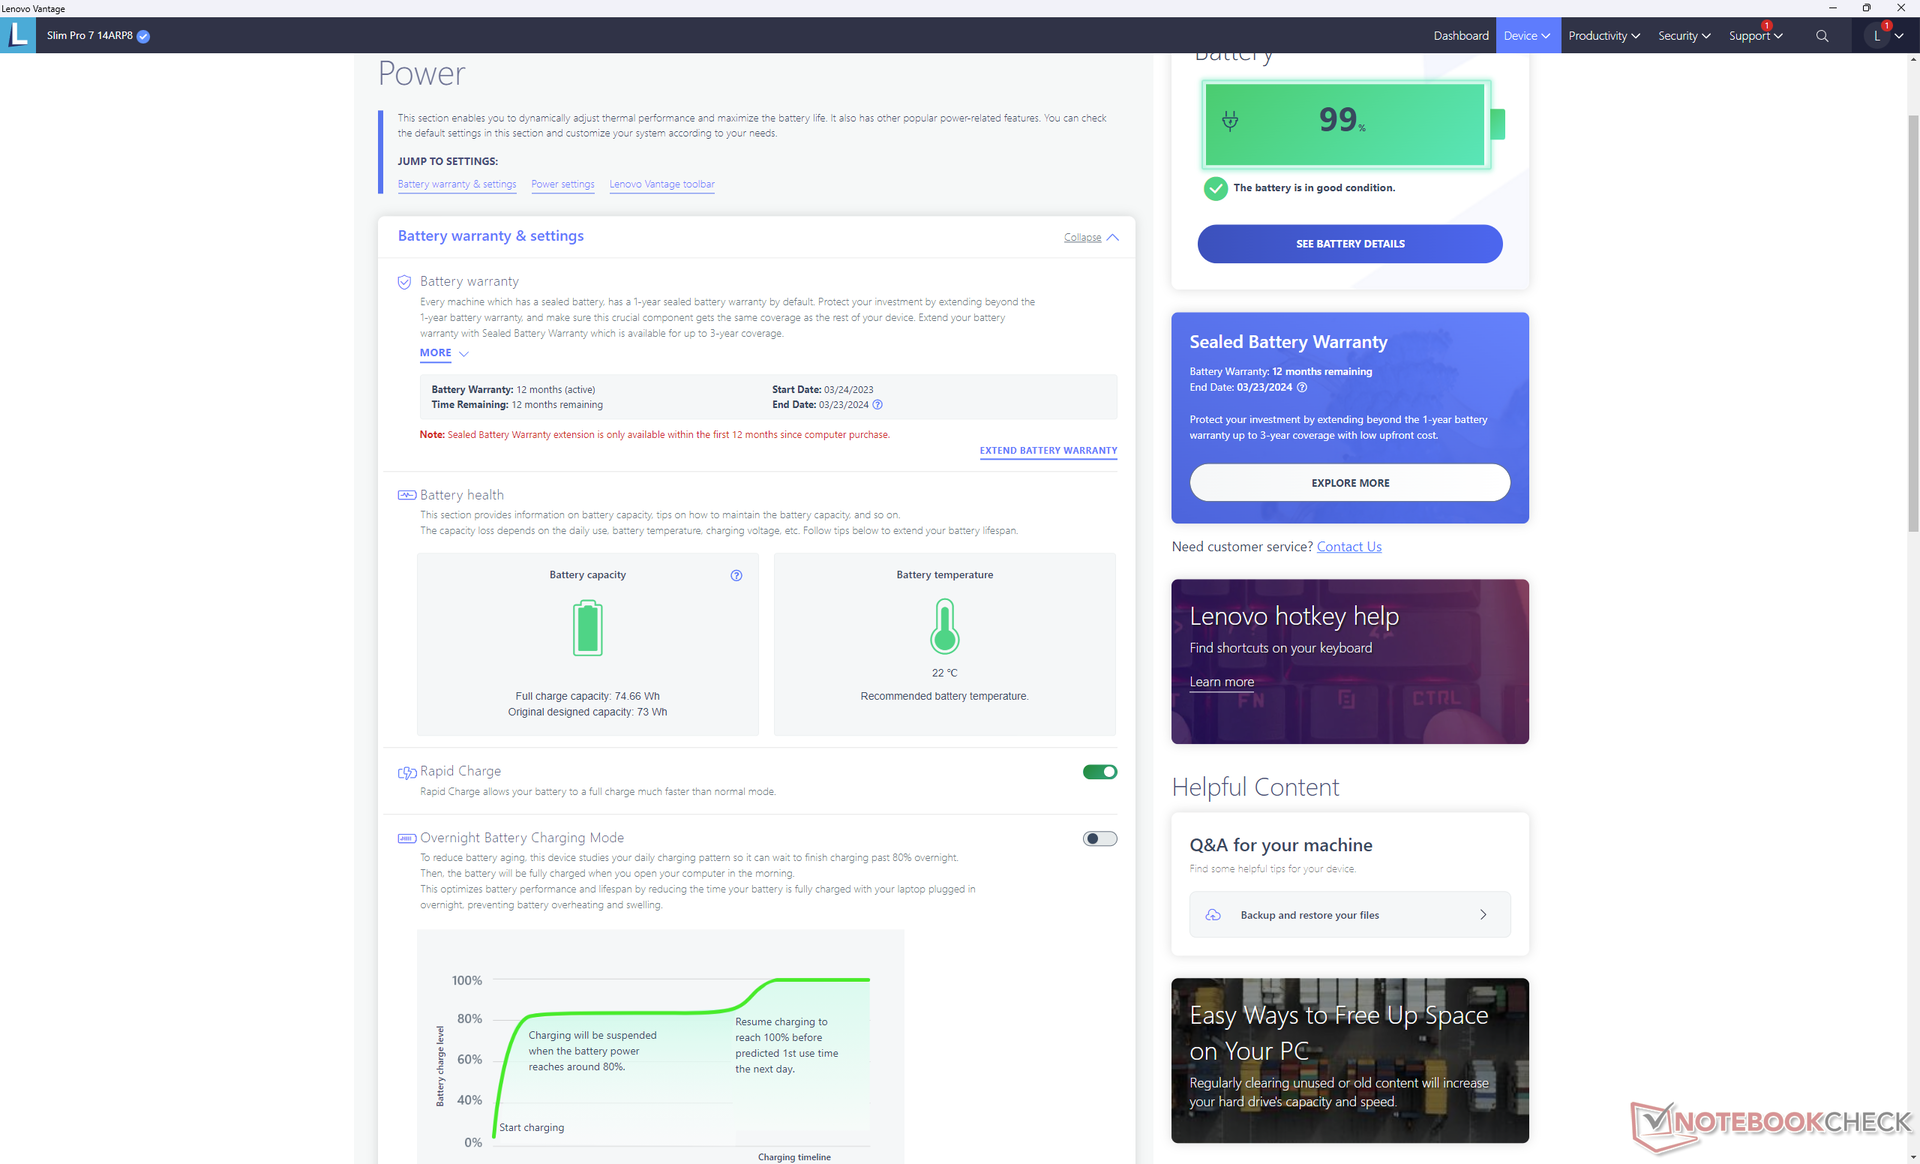
Task: Open the Support menu
Action: [1756, 36]
